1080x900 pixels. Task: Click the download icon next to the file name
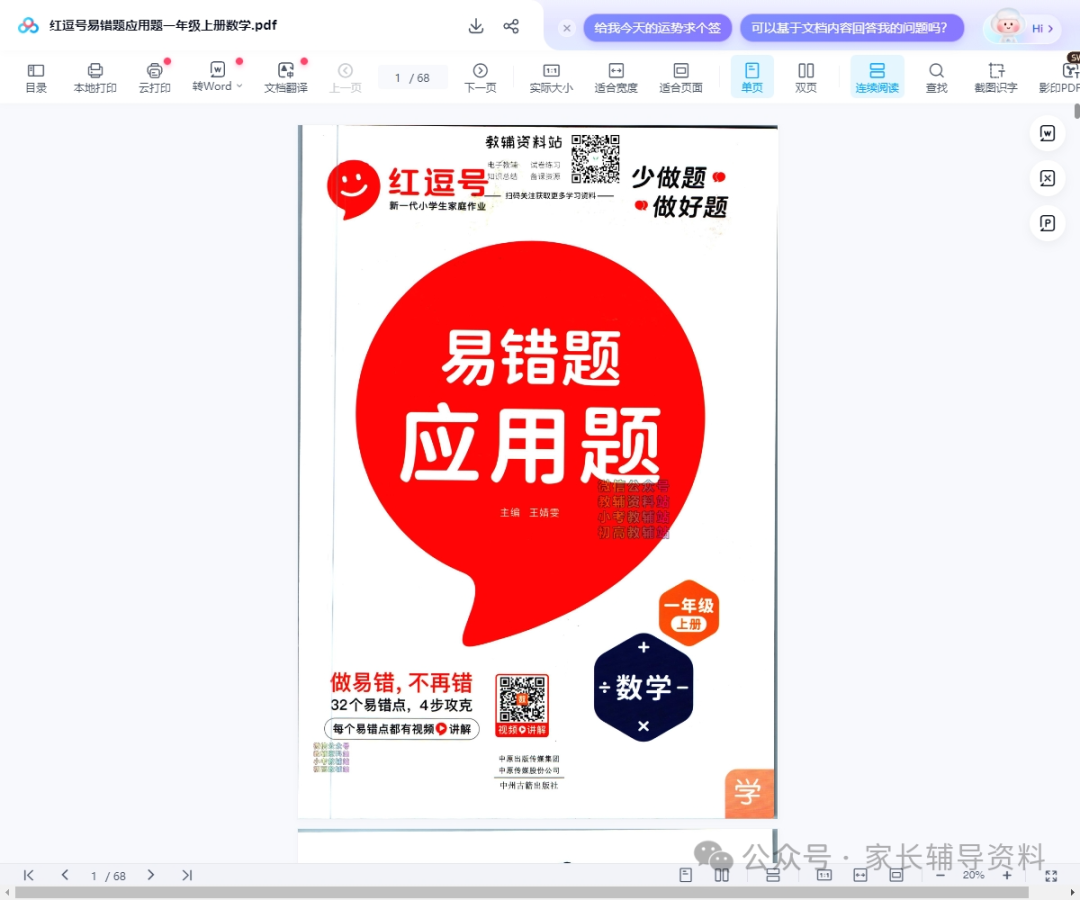point(475,26)
